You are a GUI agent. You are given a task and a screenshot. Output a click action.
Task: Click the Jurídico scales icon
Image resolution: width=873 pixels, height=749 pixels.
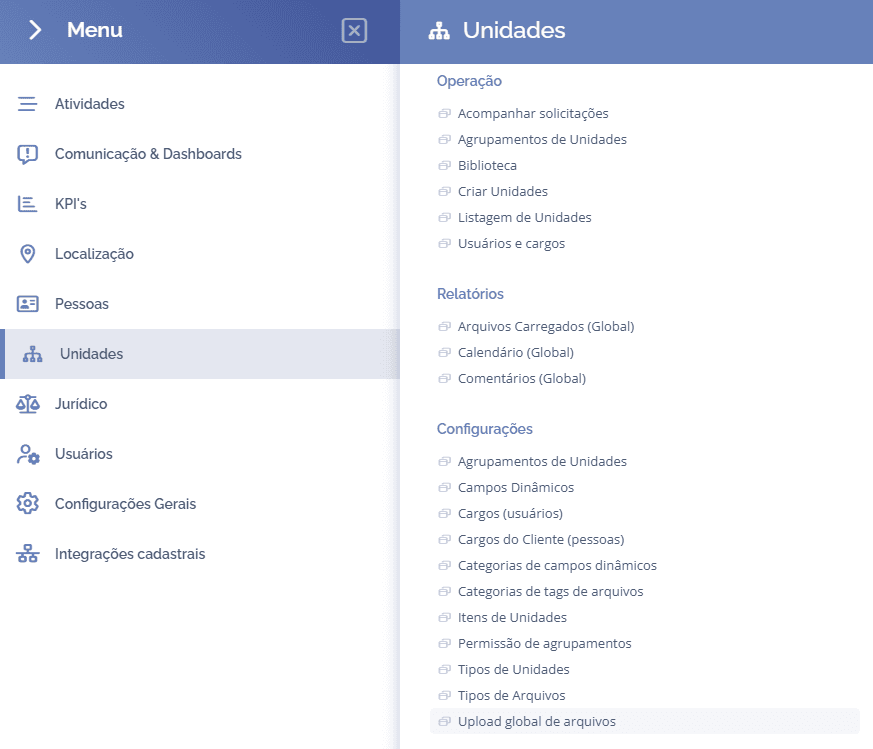[x=27, y=404]
